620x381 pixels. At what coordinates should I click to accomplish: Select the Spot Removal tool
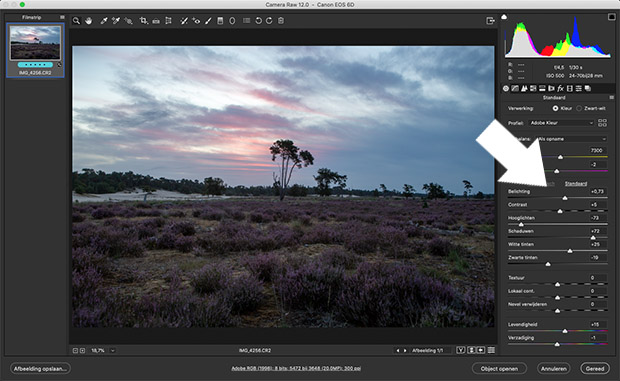click(184, 21)
